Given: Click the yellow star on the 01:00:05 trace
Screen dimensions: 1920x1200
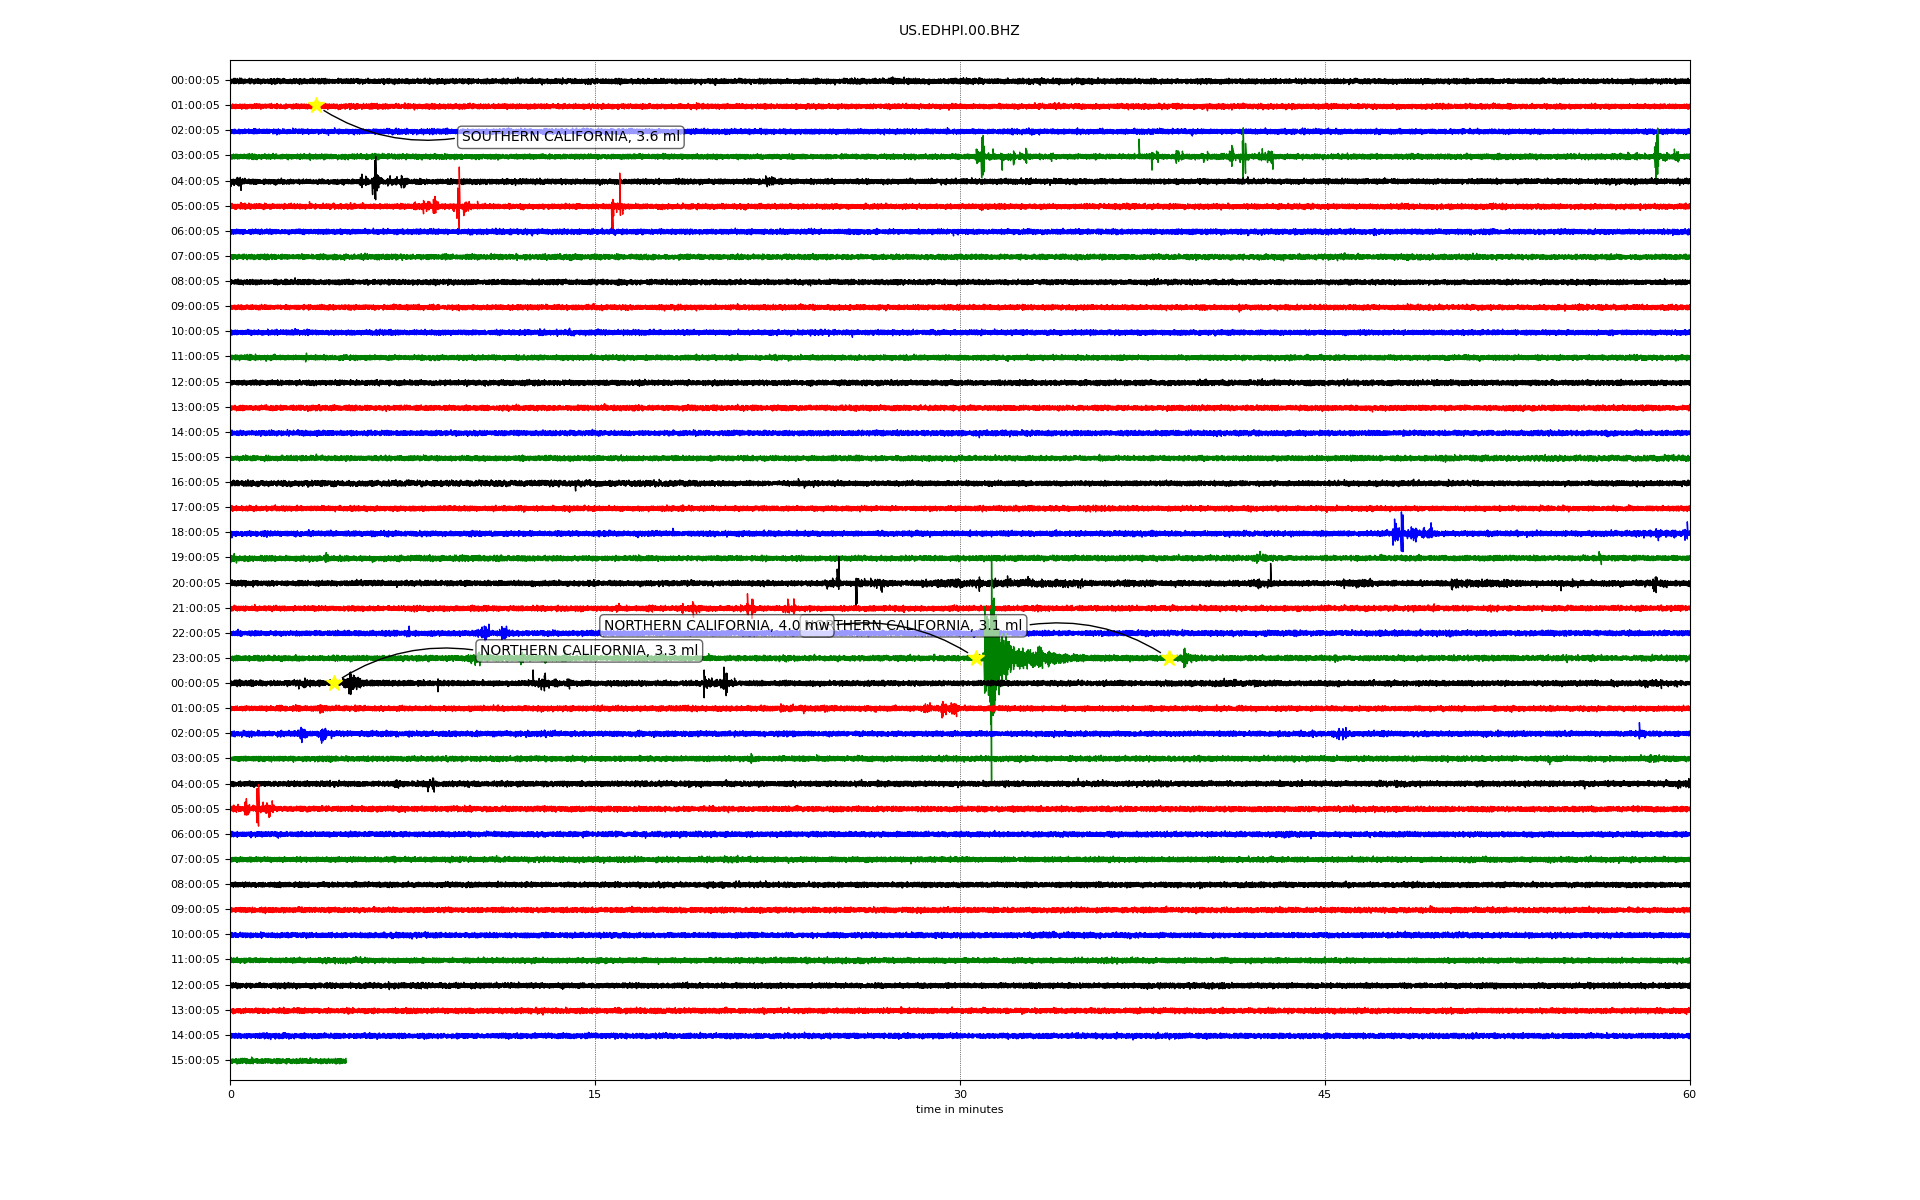Looking at the screenshot, I should click(316, 105).
